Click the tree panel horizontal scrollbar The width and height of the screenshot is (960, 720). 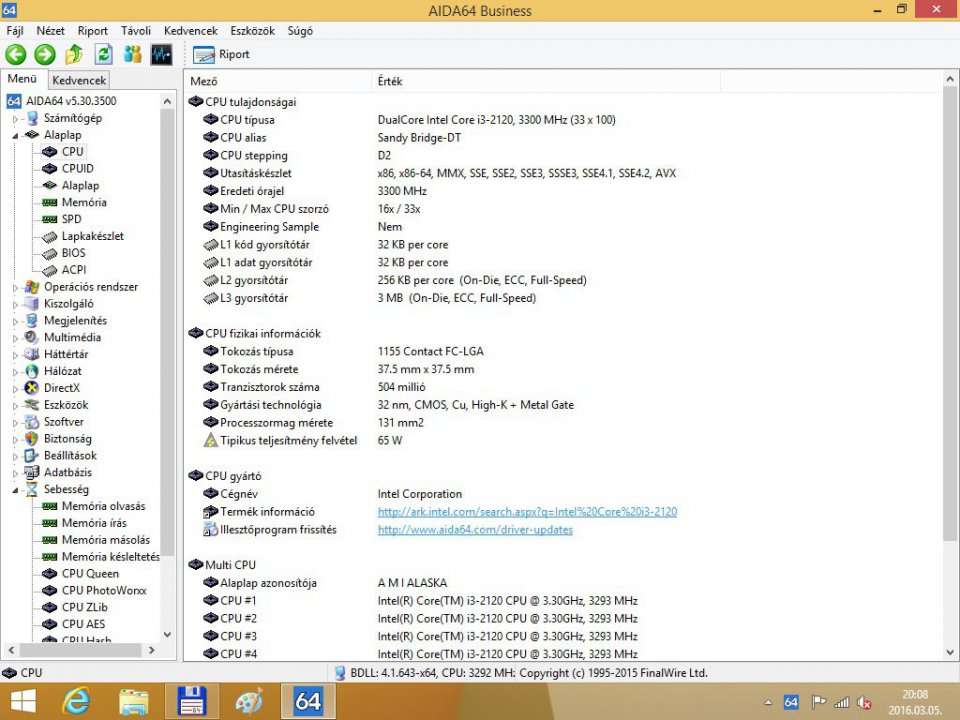point(81,650)
